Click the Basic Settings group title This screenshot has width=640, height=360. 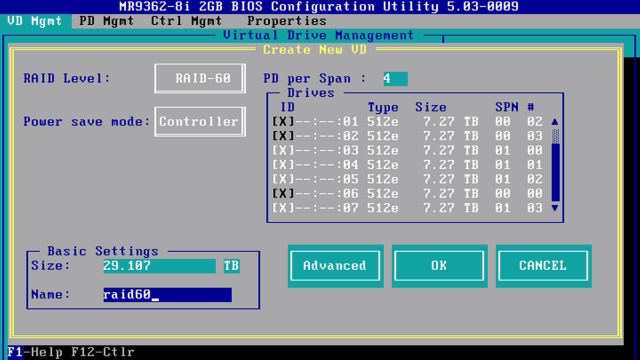click(x=103, y=251)
